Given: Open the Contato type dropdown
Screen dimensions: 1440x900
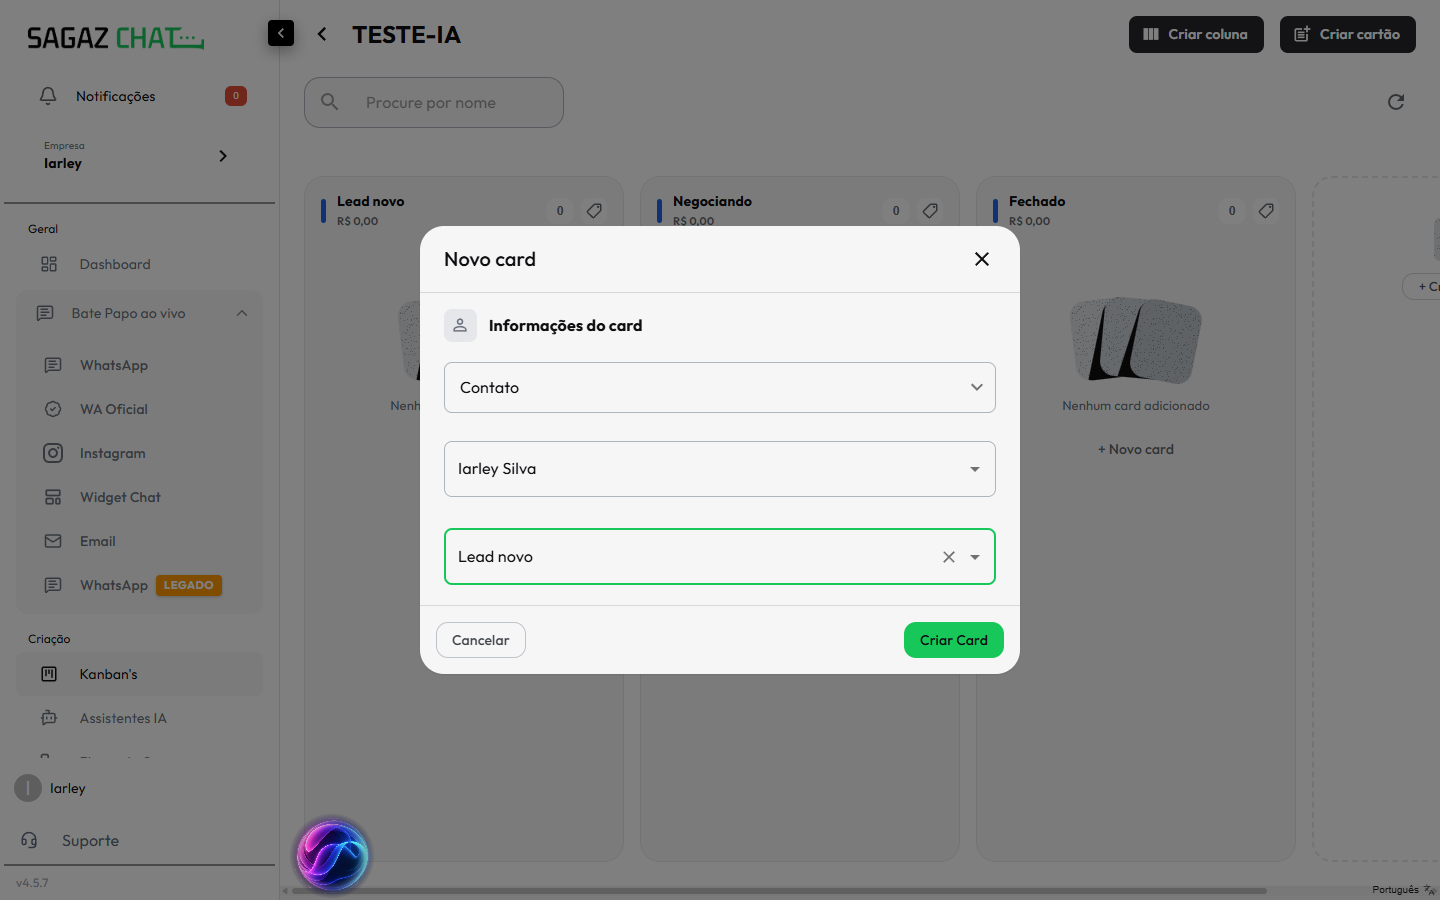Looking at the screenshot, I should [x=720, y=387].
